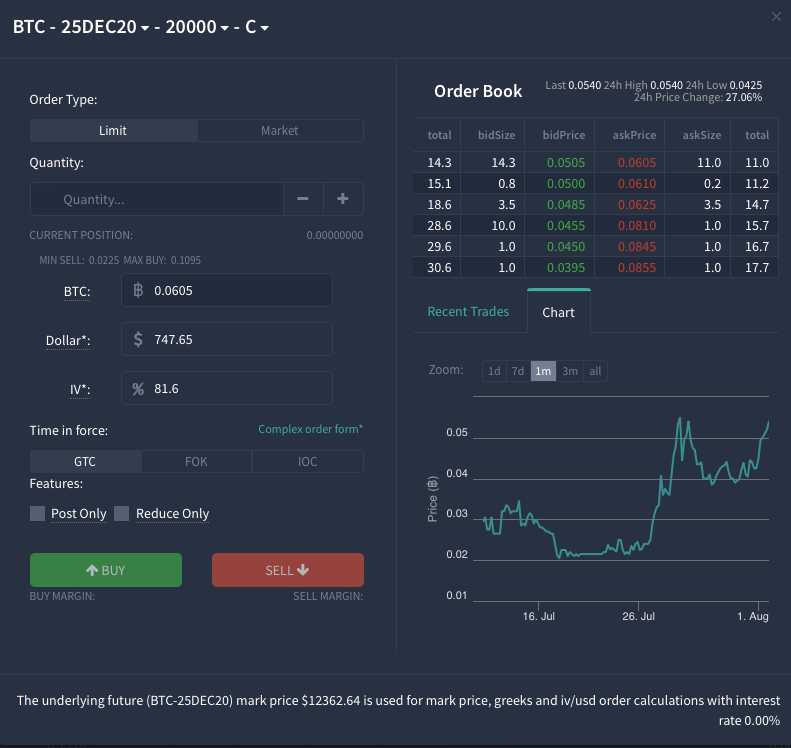Click the bidSize column header
The image size is (791, 748).
click(x=496, y=135)
